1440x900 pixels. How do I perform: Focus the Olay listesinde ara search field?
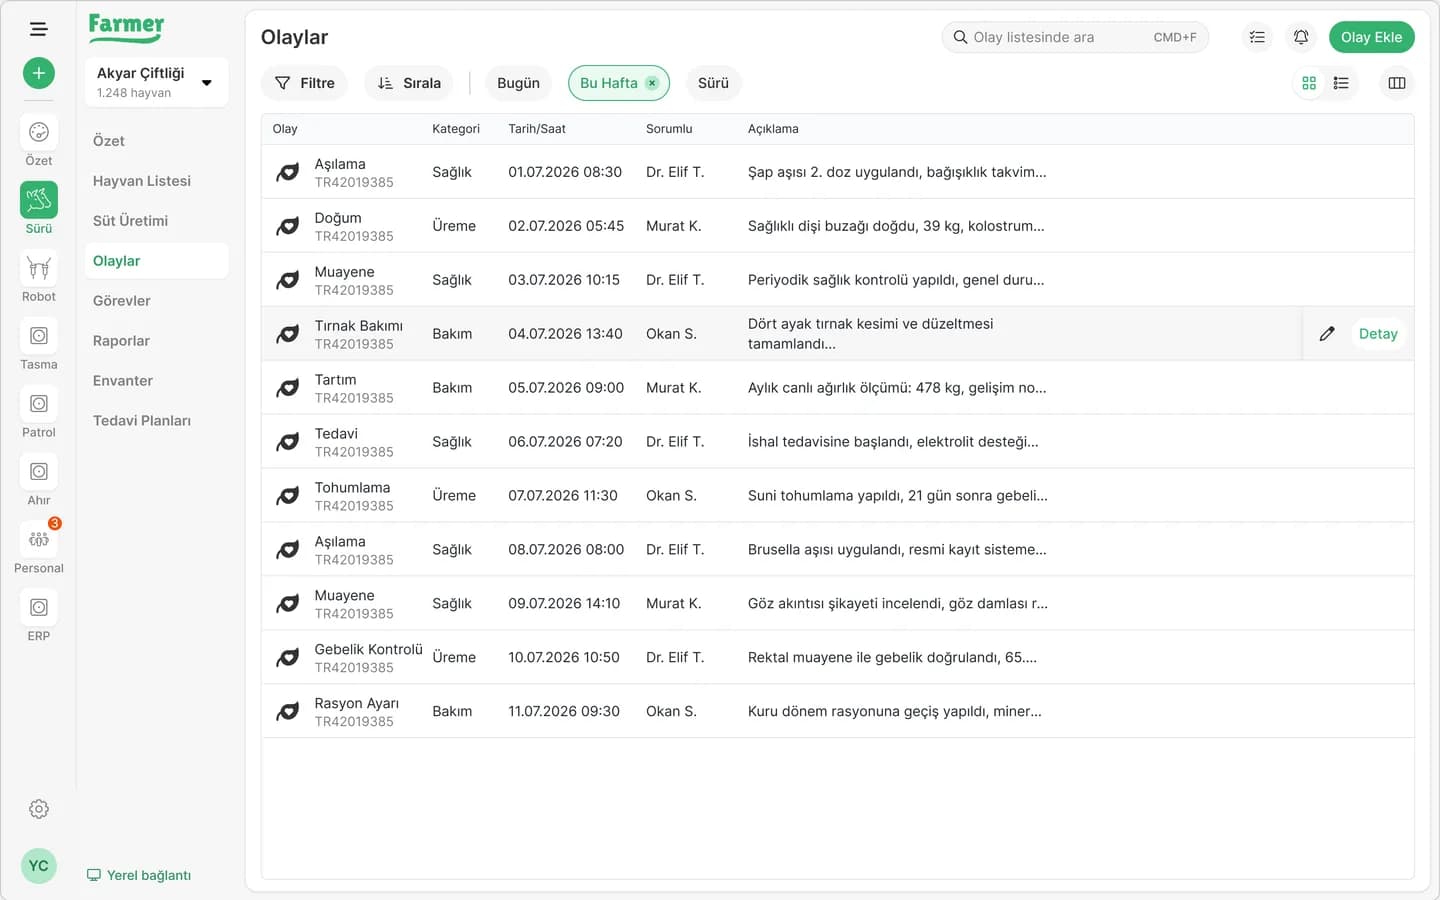[1075, 37]
